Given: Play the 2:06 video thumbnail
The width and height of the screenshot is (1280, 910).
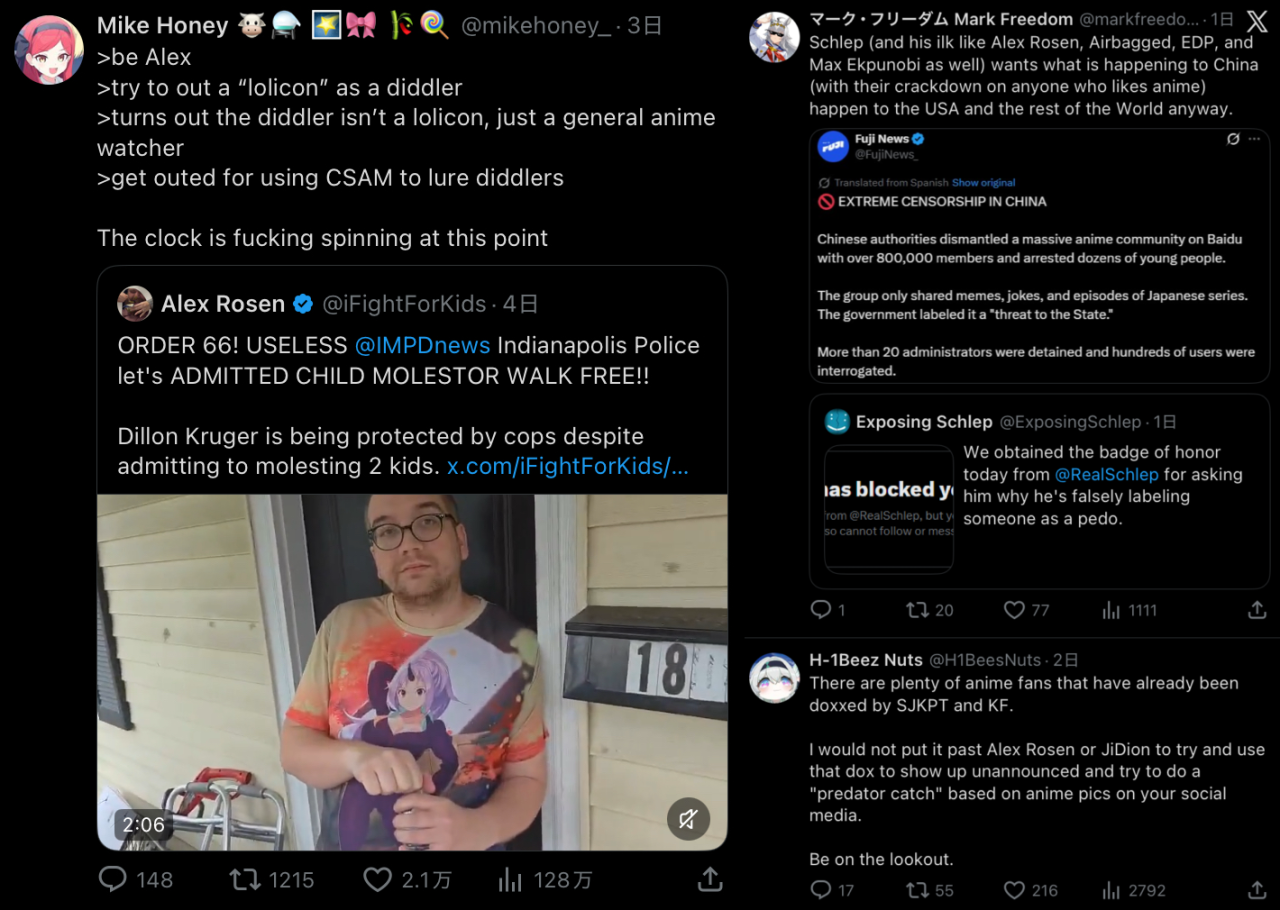Looking at the screenshot, I should click(x=412, y=672).
